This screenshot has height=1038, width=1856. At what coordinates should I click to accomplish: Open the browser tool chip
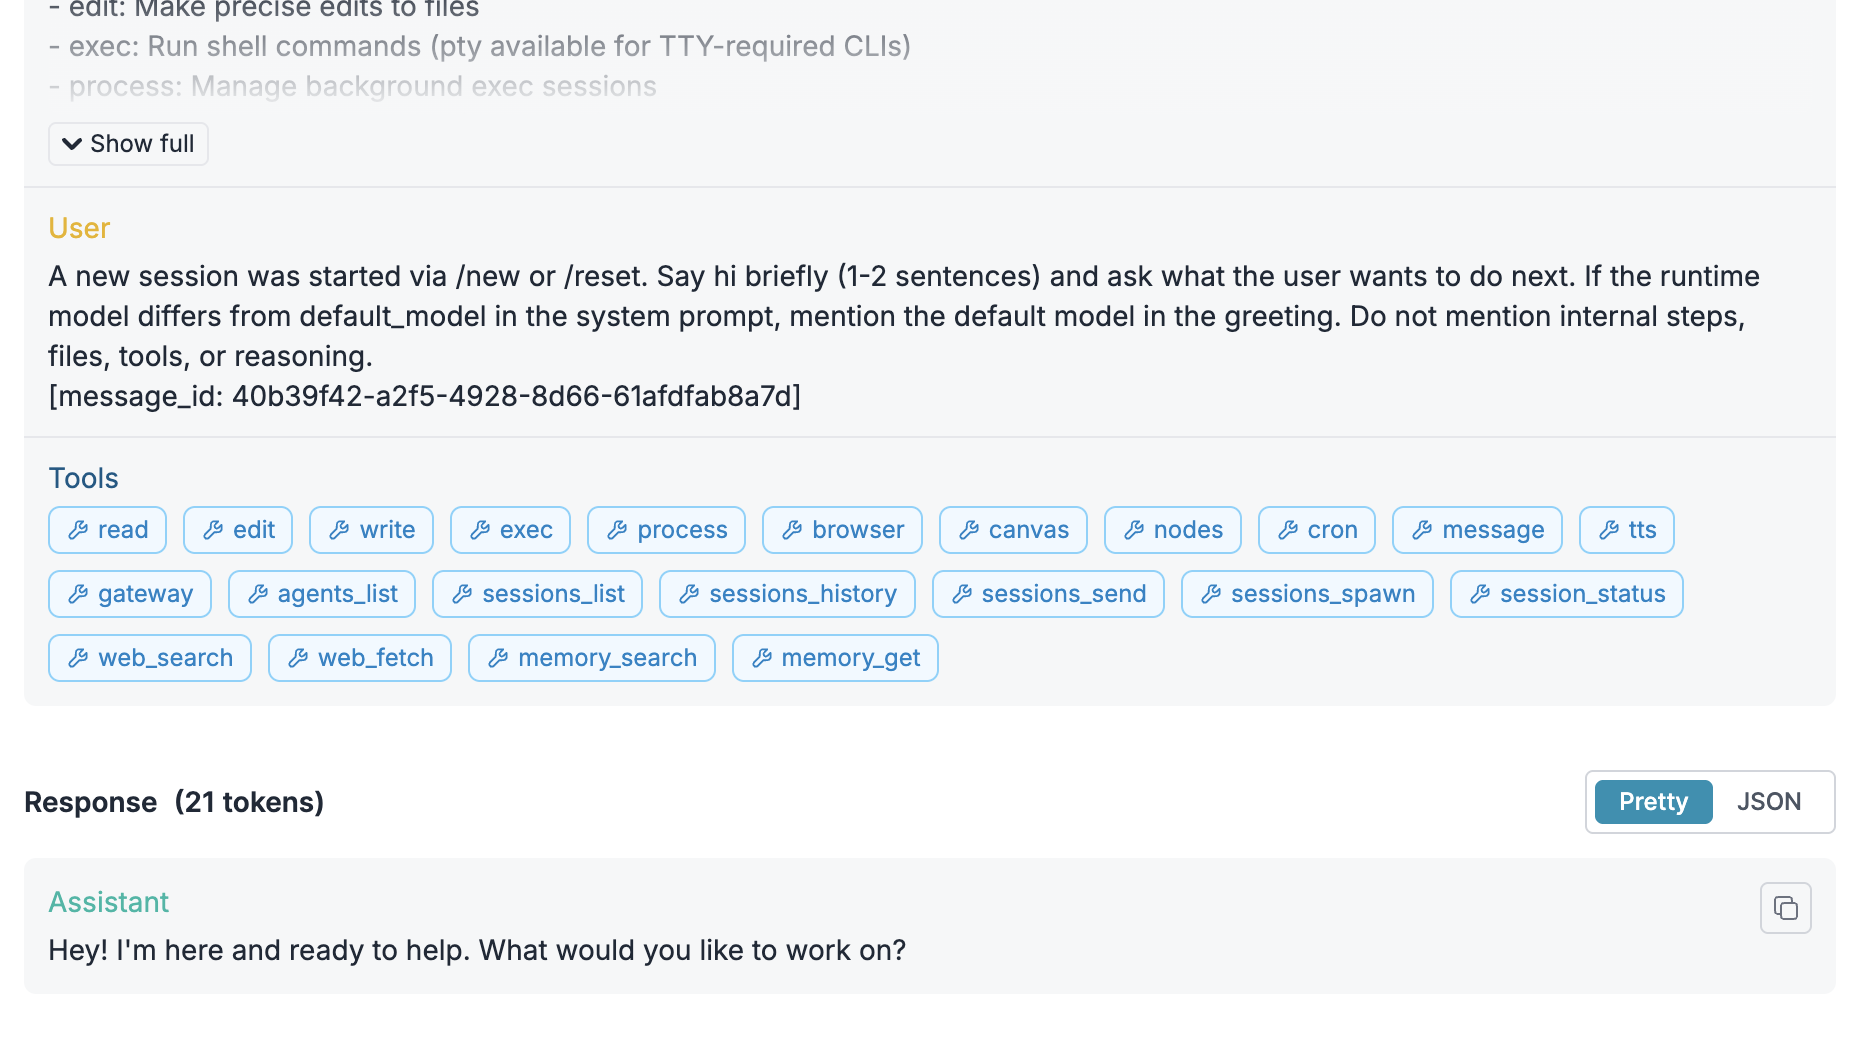(x=842, y=530)
